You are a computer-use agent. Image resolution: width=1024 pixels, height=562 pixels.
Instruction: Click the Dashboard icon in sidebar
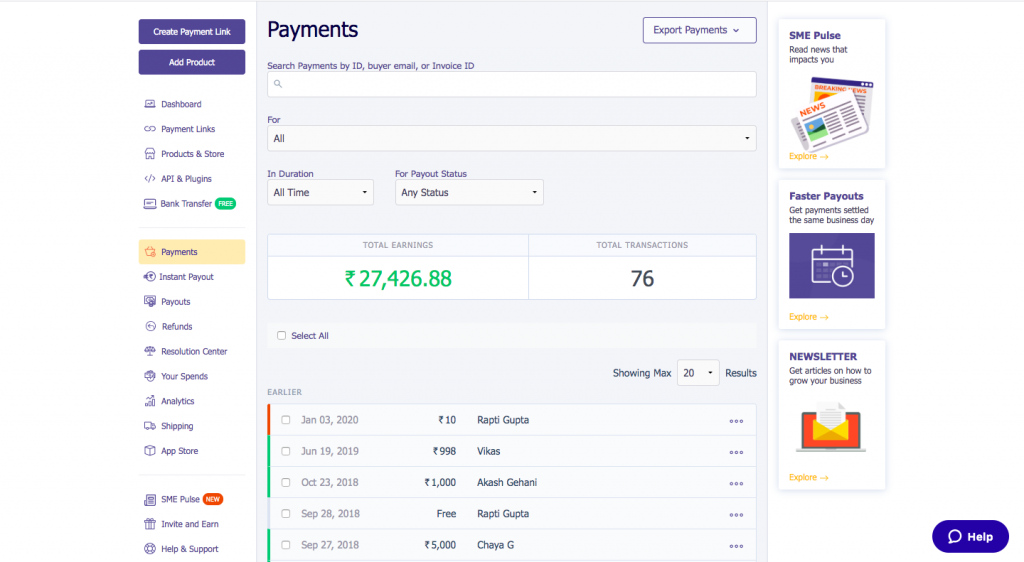pos(150,104)
